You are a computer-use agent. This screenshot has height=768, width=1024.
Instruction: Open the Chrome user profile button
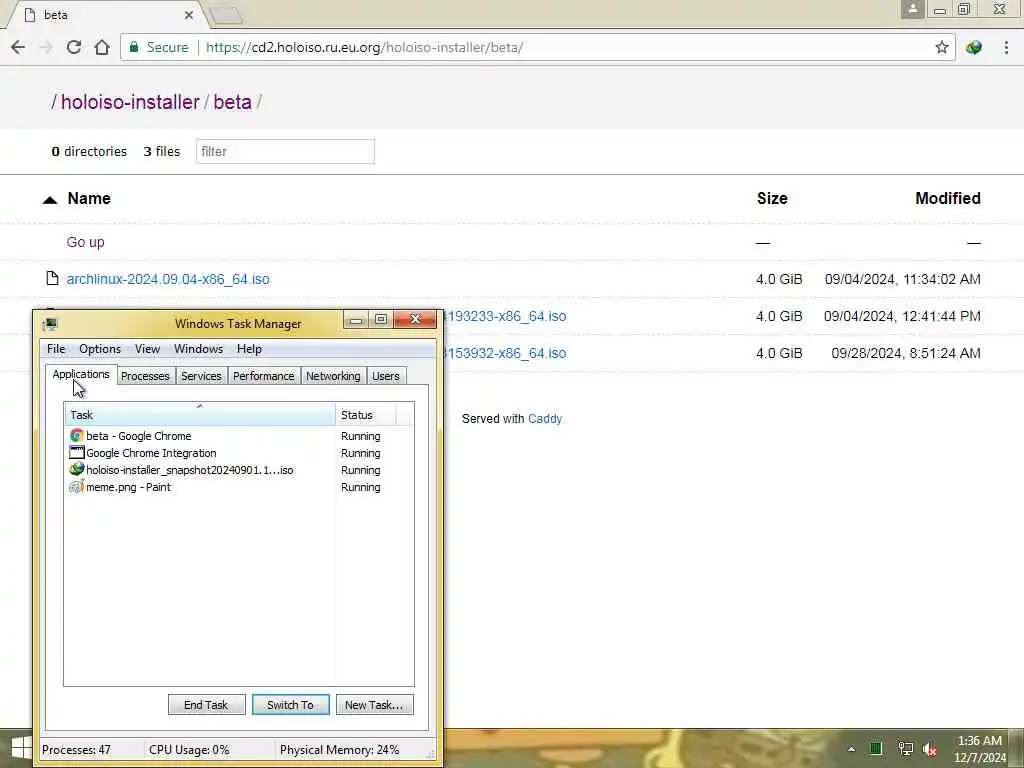pos(912,9)
